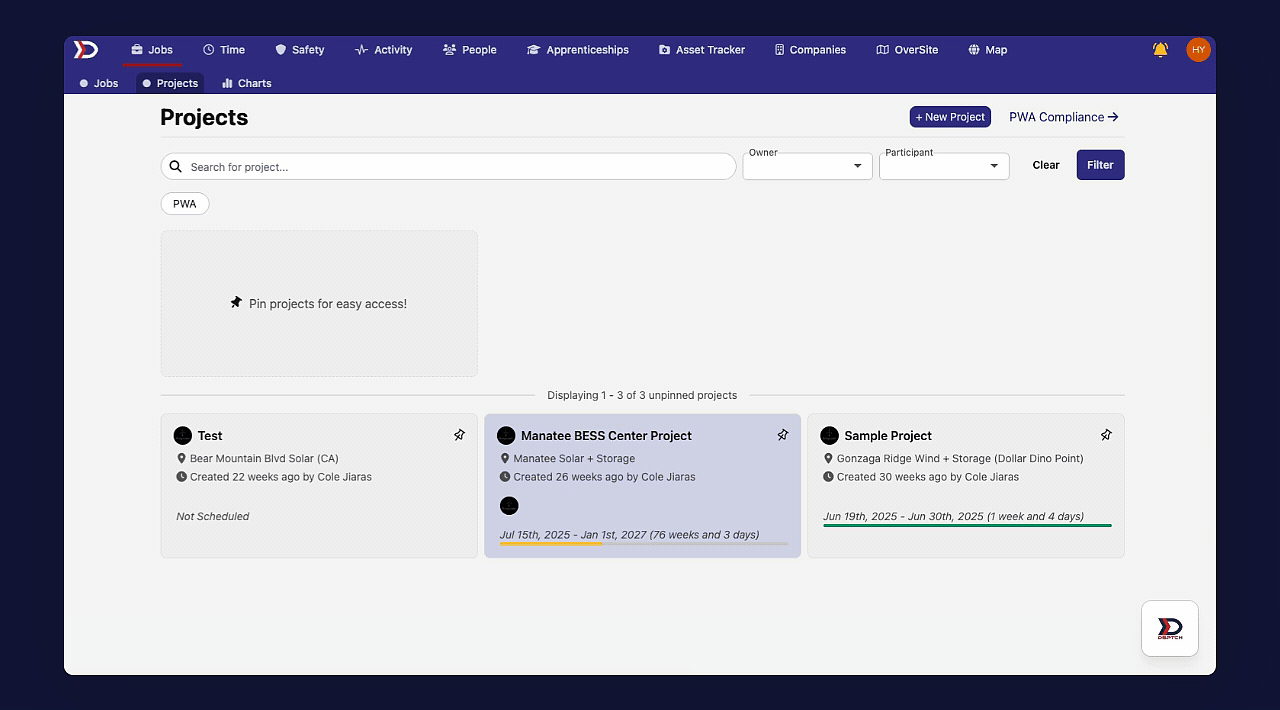Open the OverSite menu
The width and height of the screenshot is (1280, 710).
[x=907, y=49]
